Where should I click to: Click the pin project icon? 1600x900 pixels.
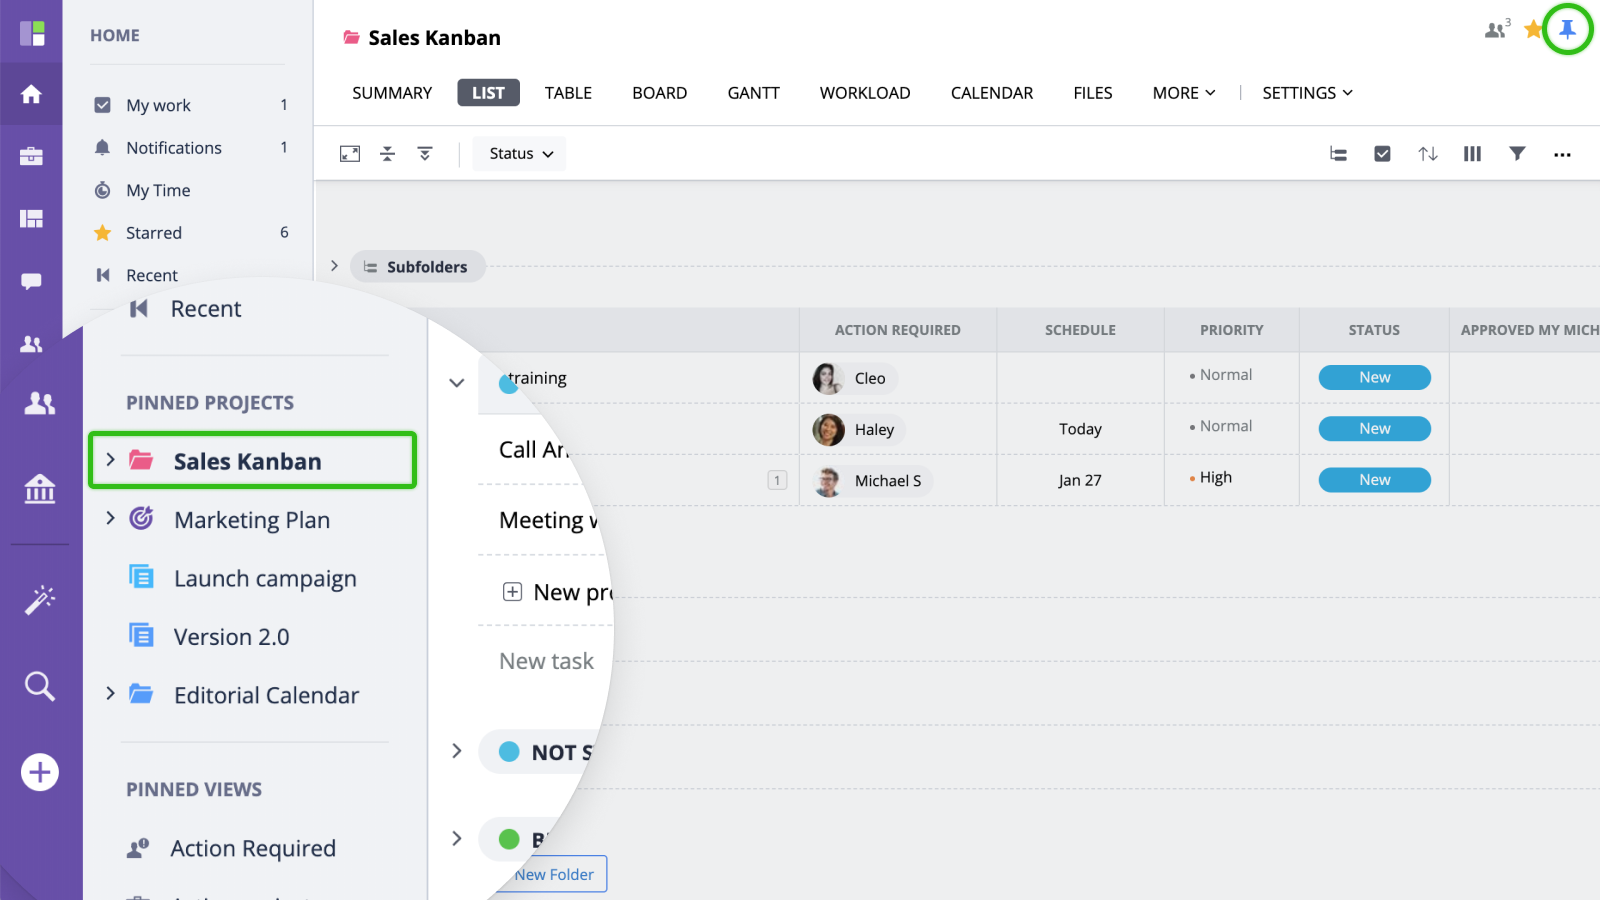tap(1567, 29)
